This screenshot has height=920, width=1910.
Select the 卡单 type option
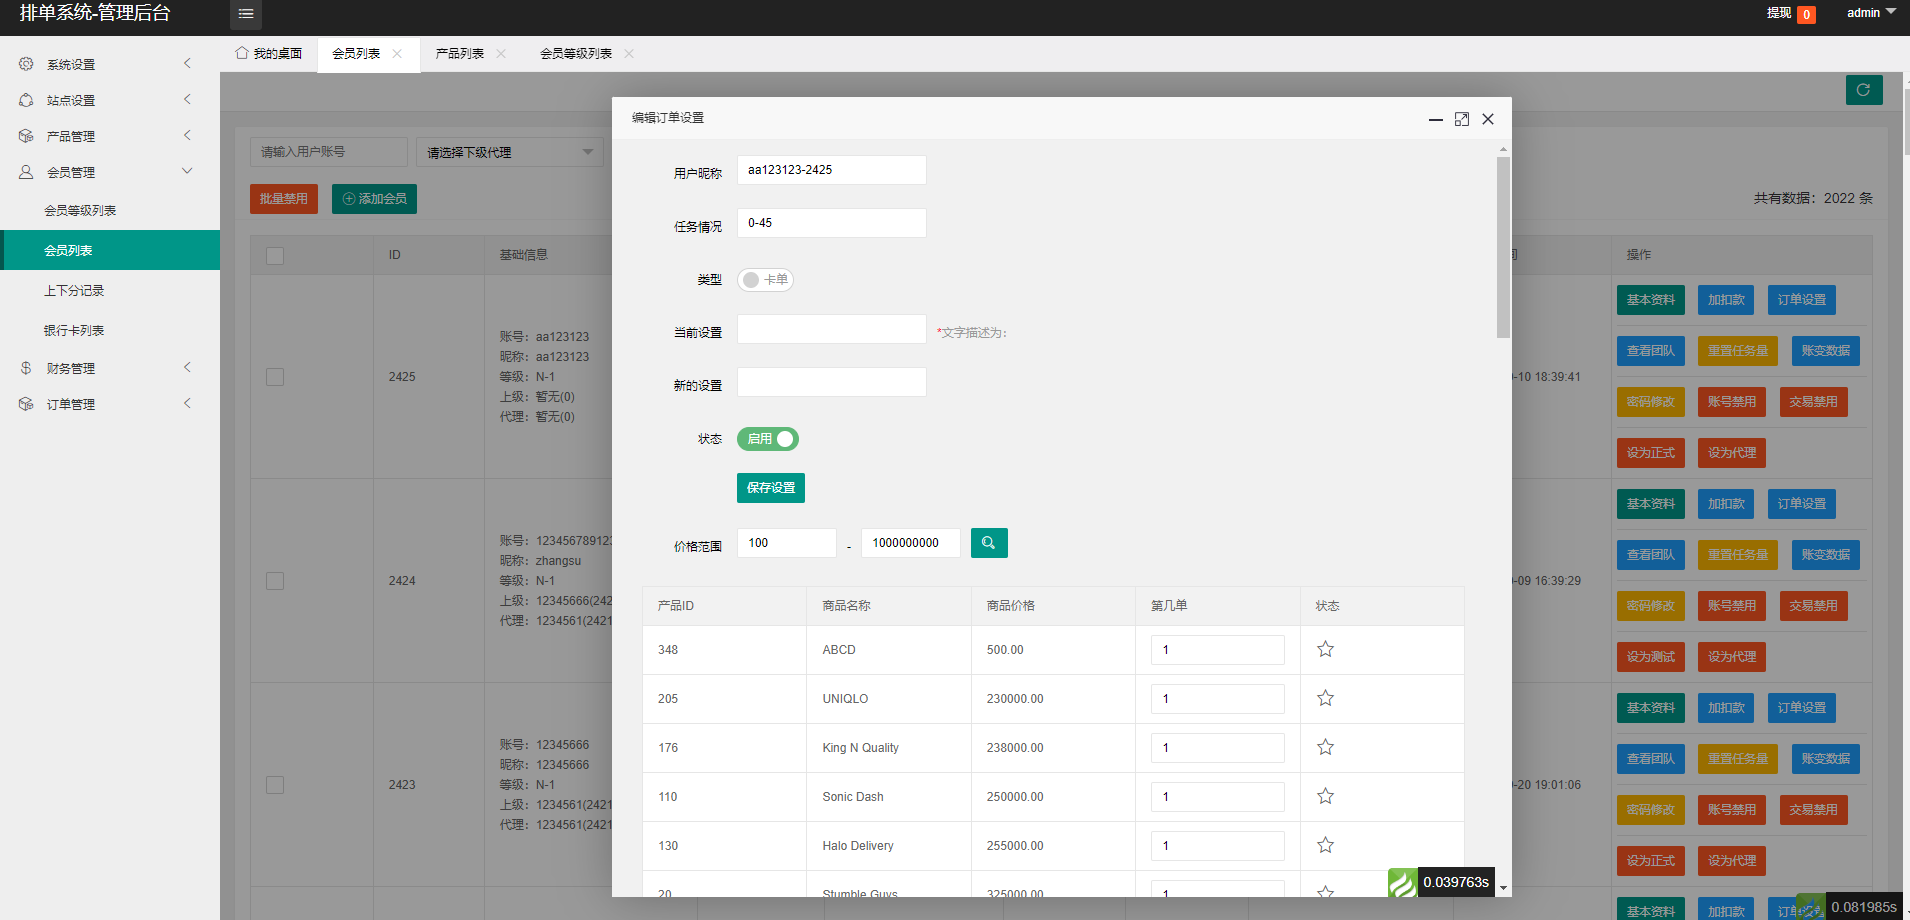(765, 279)
